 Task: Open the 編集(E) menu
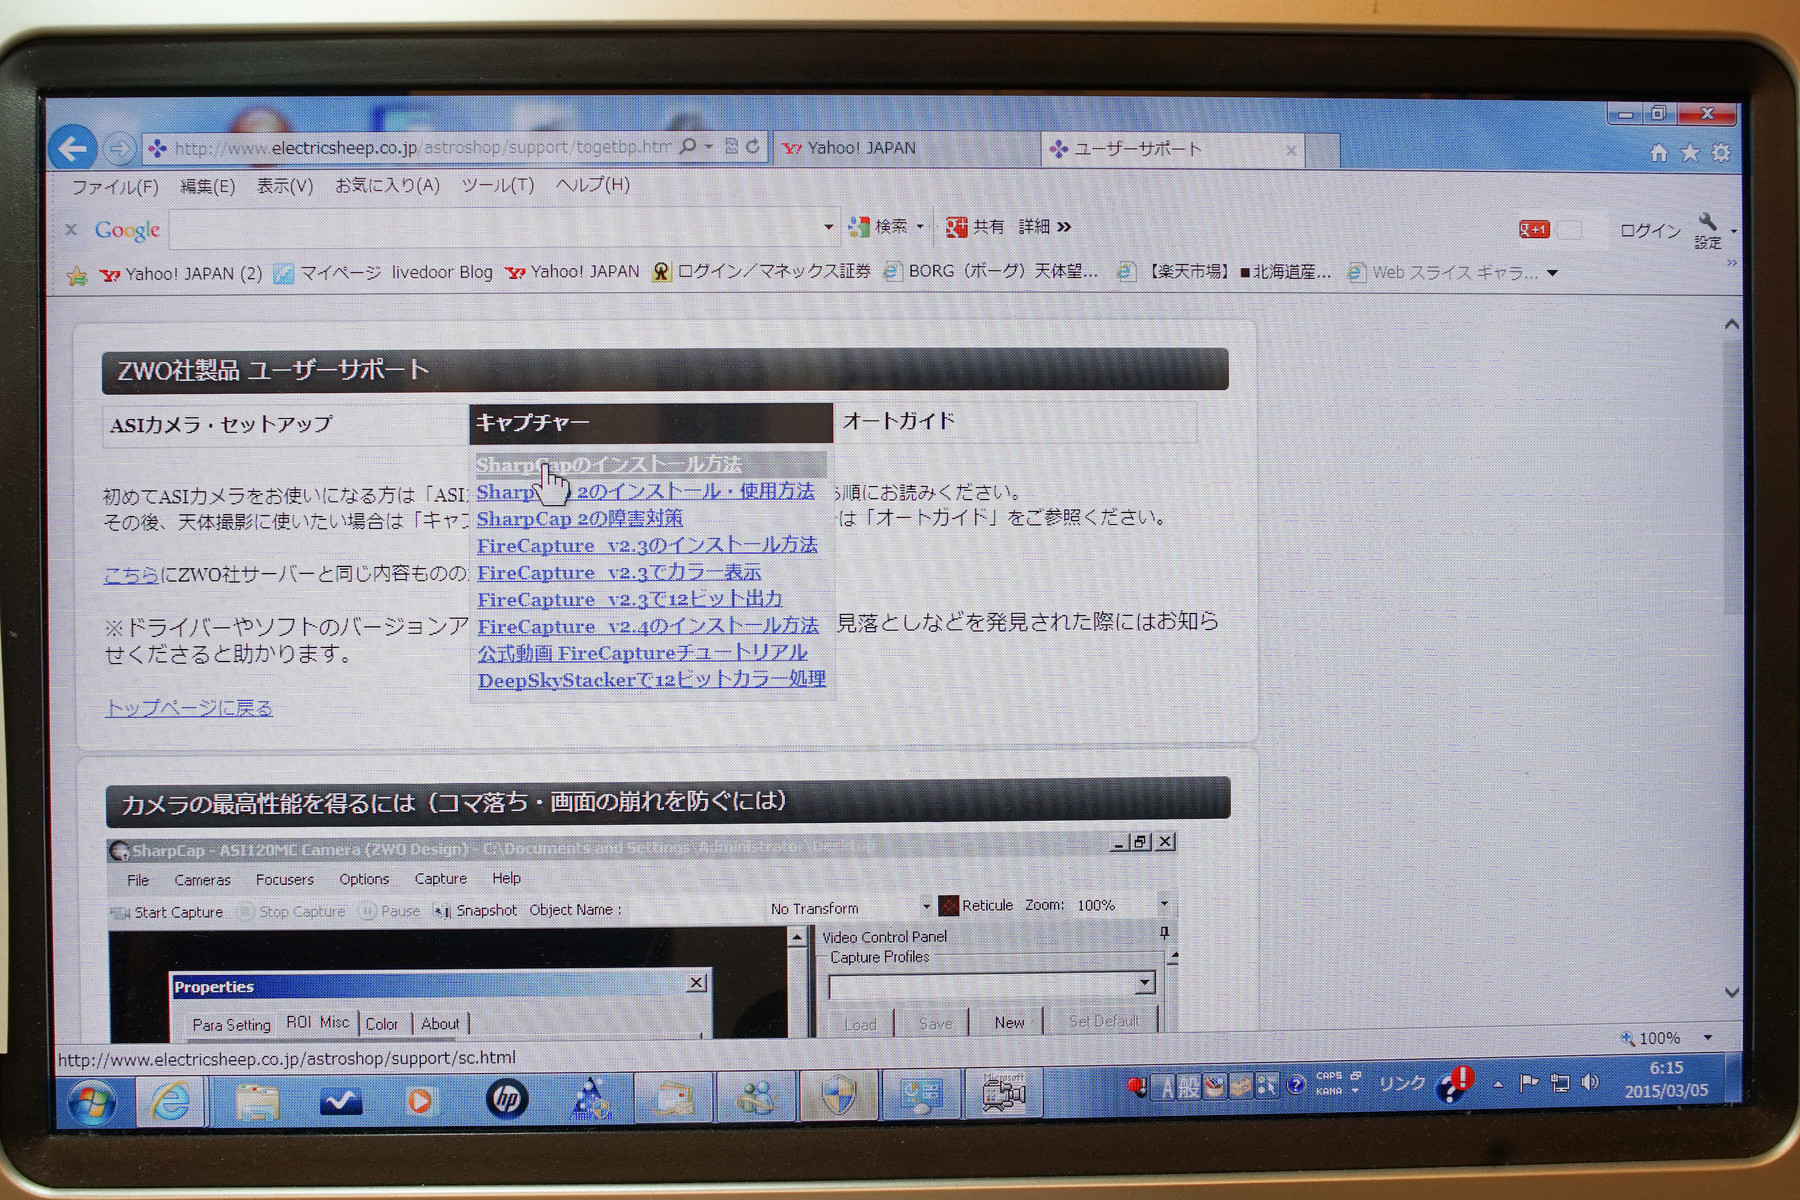(x=208, y=186)
